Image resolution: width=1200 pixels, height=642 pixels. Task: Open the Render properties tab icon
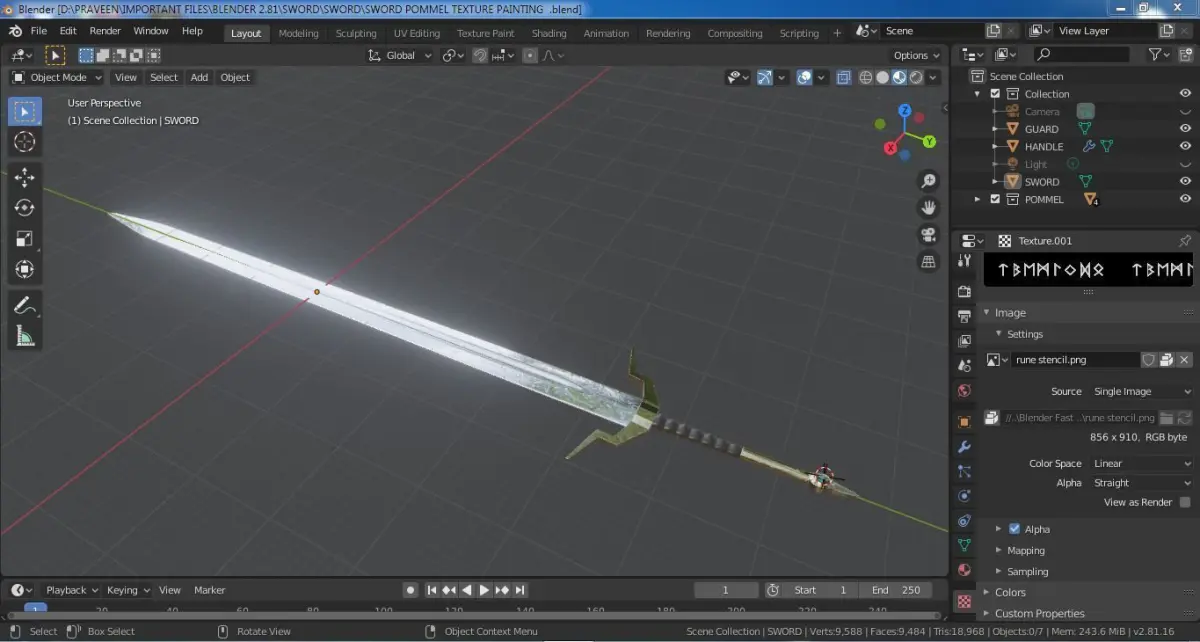964,291
